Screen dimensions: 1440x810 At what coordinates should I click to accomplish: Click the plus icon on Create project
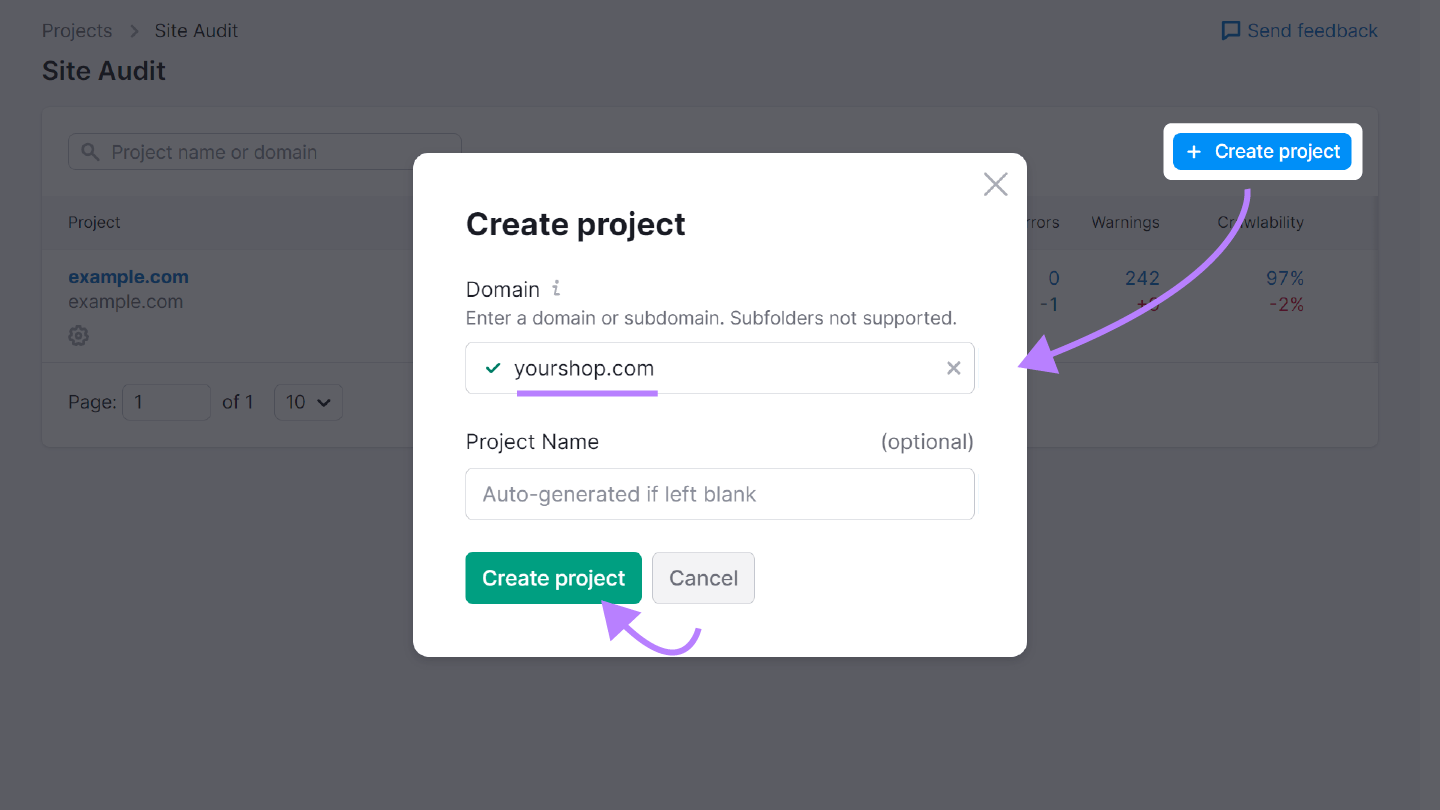(x=1193, y=151)
